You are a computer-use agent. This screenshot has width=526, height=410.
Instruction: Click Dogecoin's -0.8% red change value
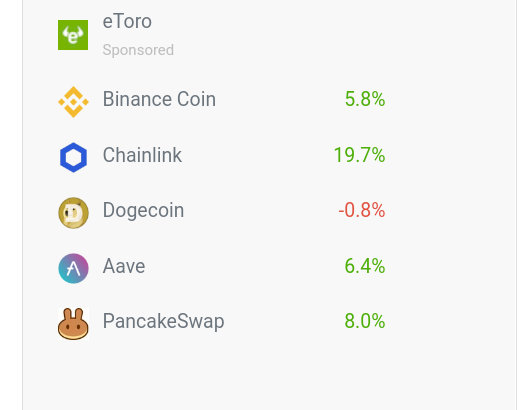[362, 210]
